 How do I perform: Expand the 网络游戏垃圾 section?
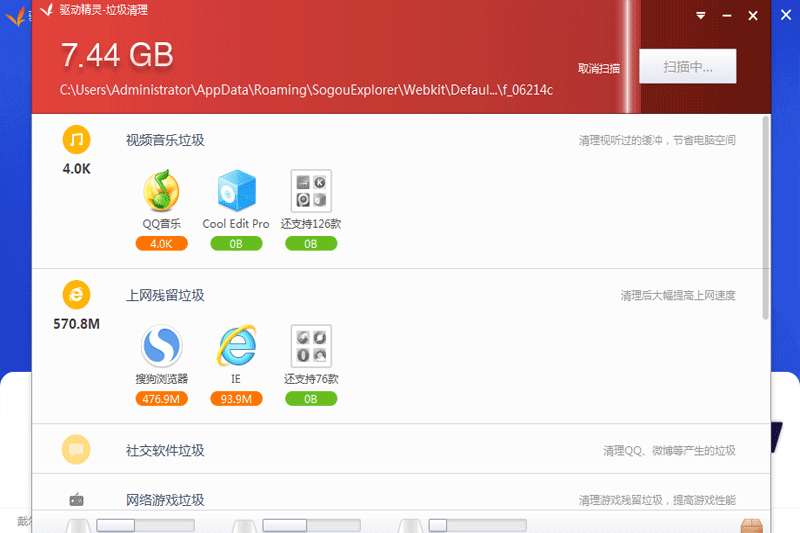point(165,499)
